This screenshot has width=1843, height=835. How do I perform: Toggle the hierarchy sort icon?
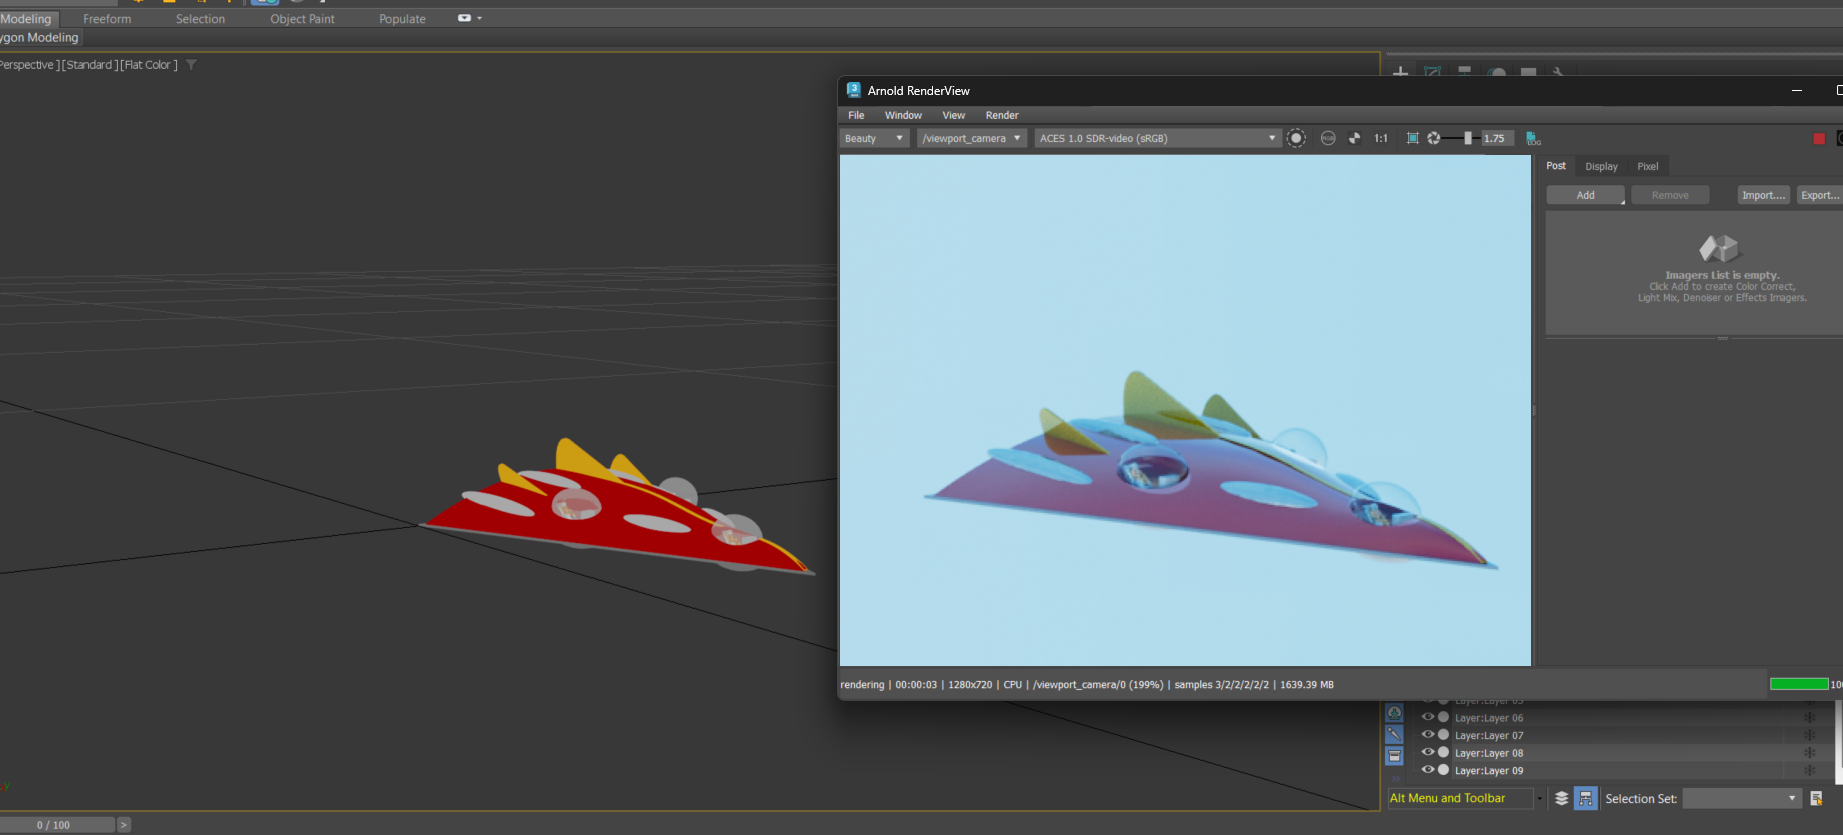pyautogui.click(x=1586, y=798)
